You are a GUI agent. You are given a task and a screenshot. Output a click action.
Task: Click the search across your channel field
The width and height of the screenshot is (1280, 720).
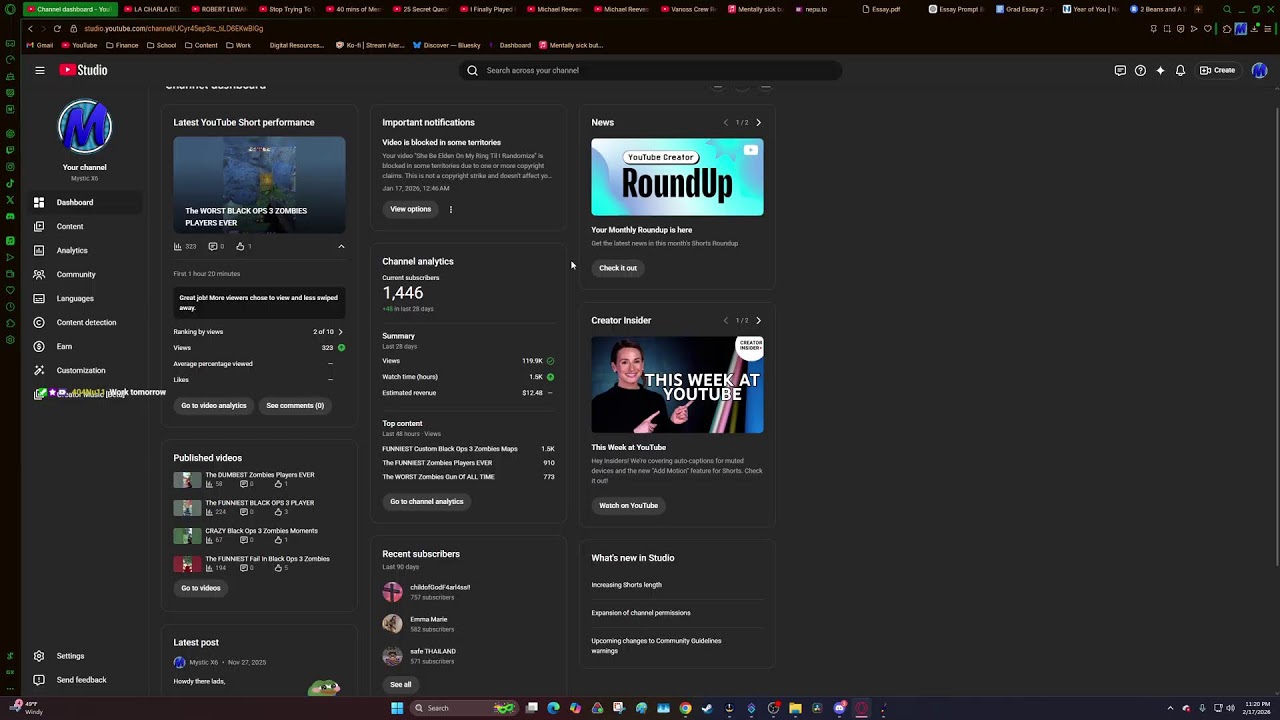(651, 70)
